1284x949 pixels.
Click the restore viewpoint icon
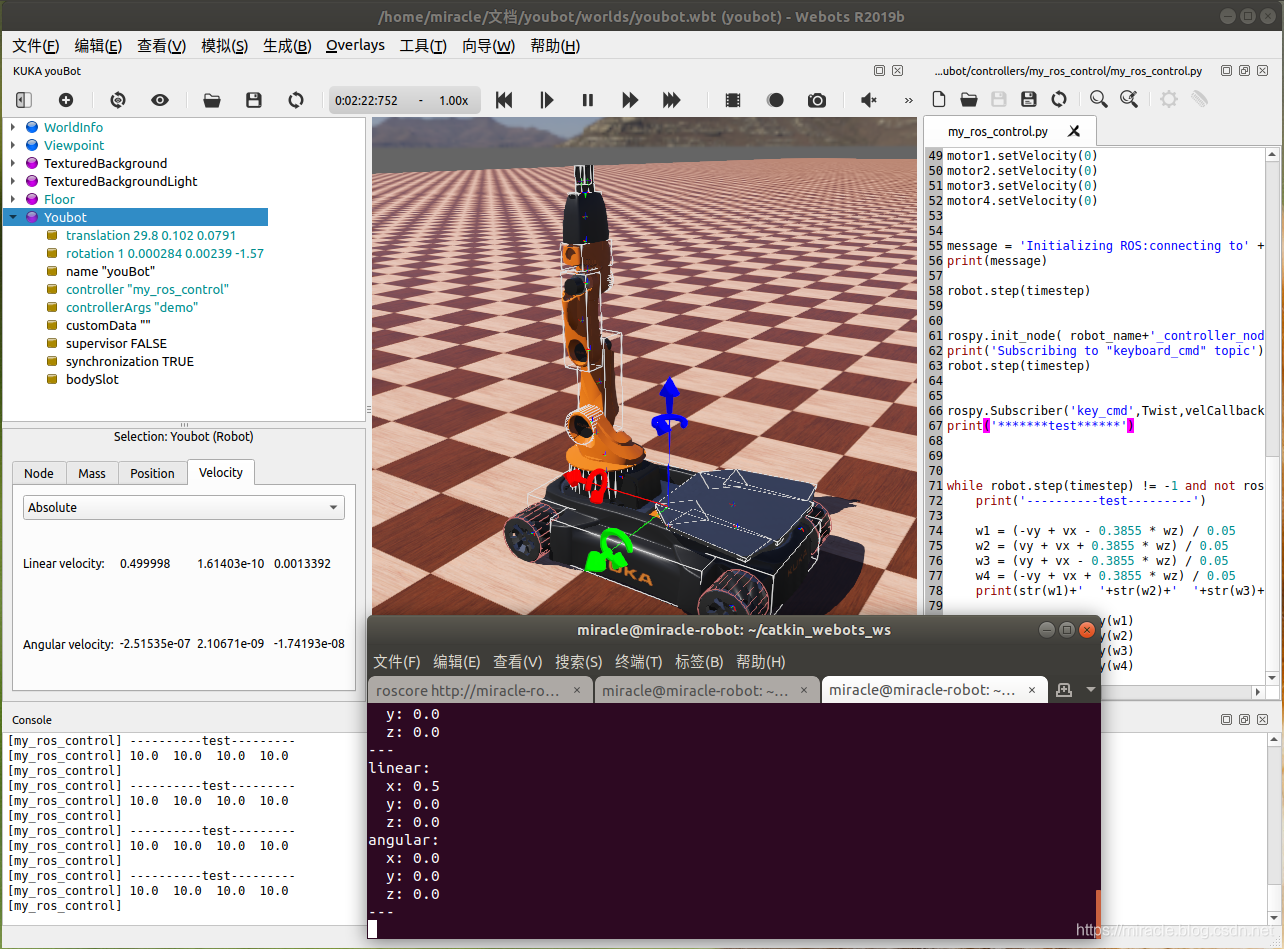pos(118,100)
